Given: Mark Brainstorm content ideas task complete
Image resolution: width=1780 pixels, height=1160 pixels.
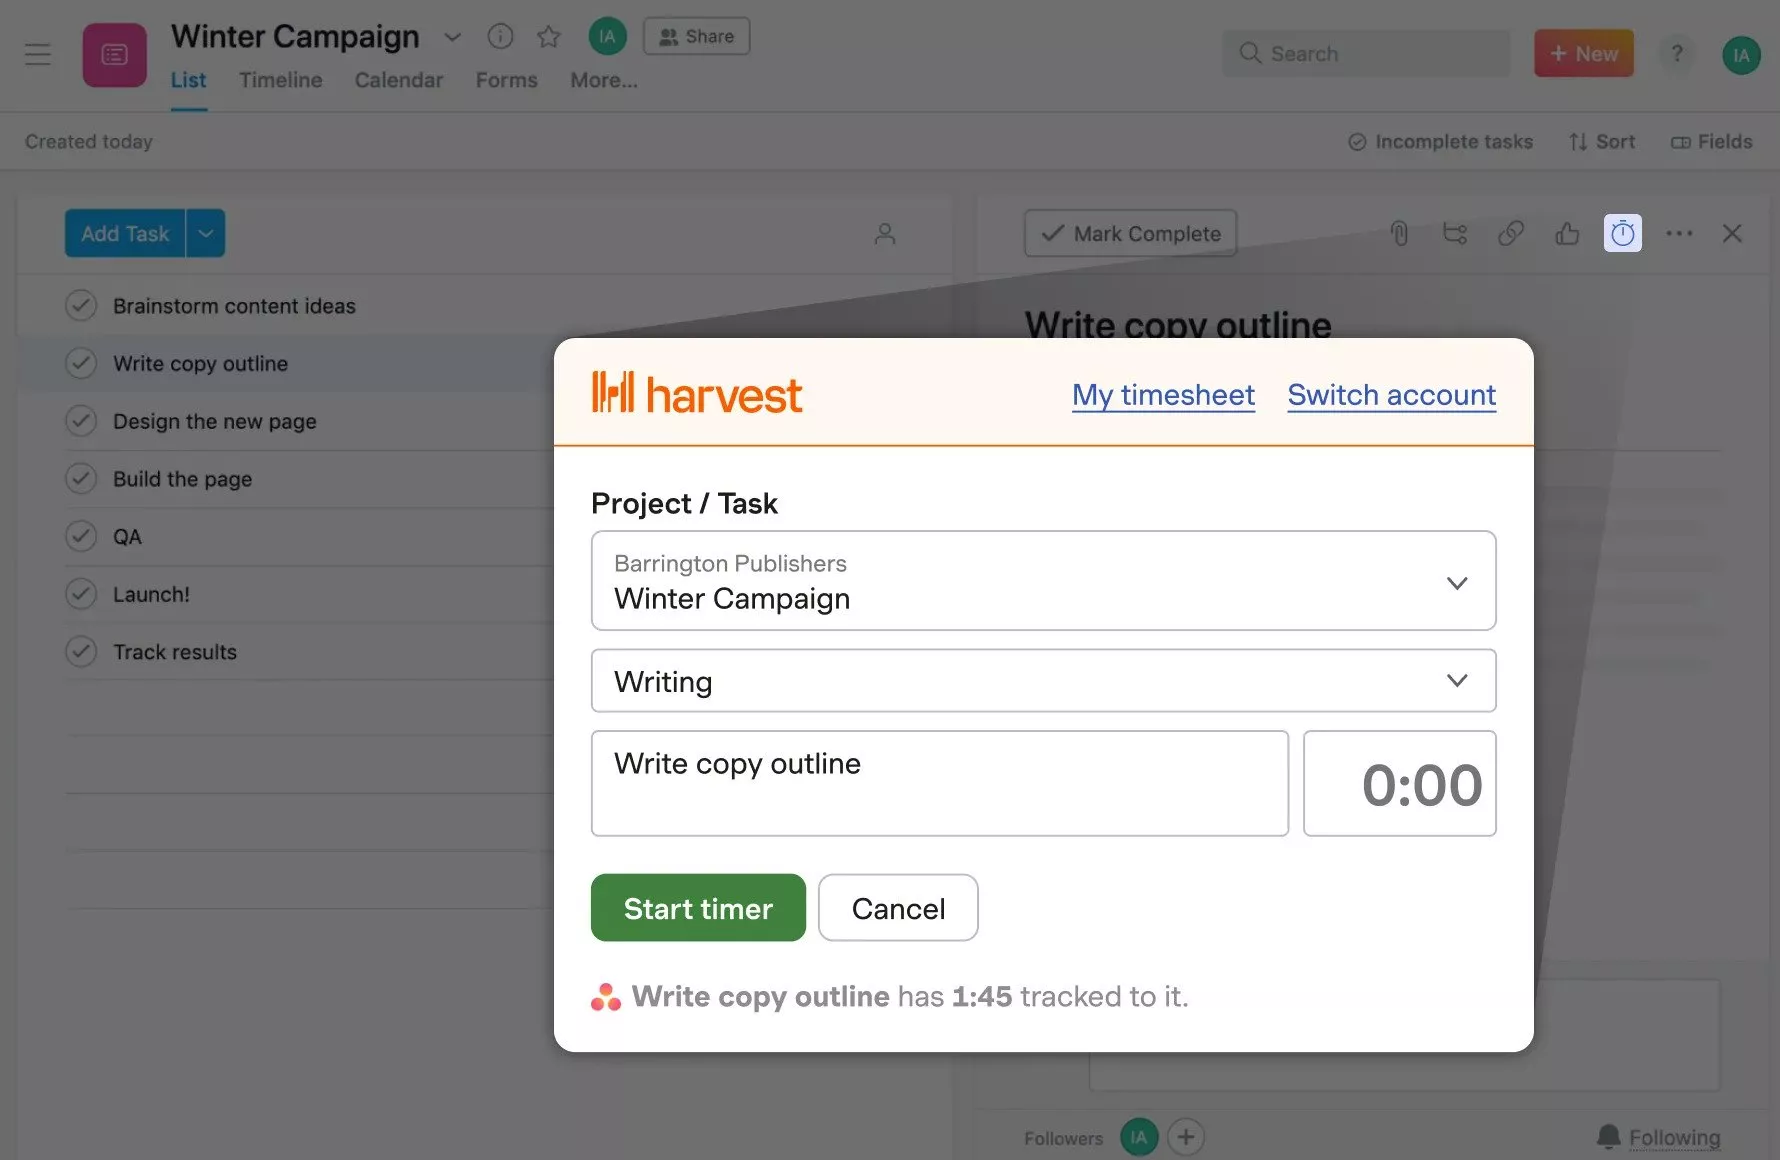Looking at the screenshot, I should tap(81, 305).
